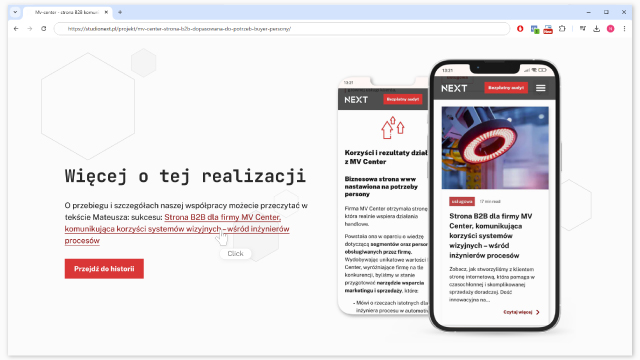This screenshot has width=640, height=360.
Task: Click the 'Czytaj więcej' link in the phone
Action: pyautogui.click(x=518, y=312)
